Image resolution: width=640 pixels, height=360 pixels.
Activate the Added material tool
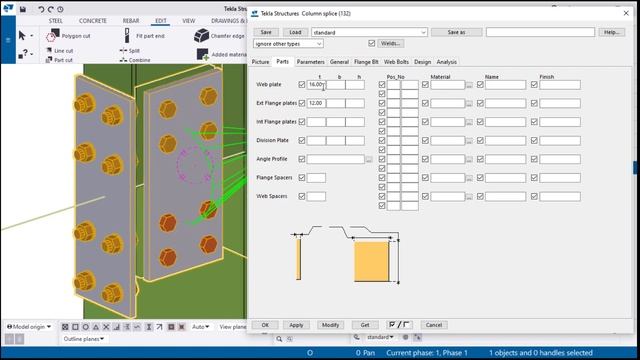point(222,54)
